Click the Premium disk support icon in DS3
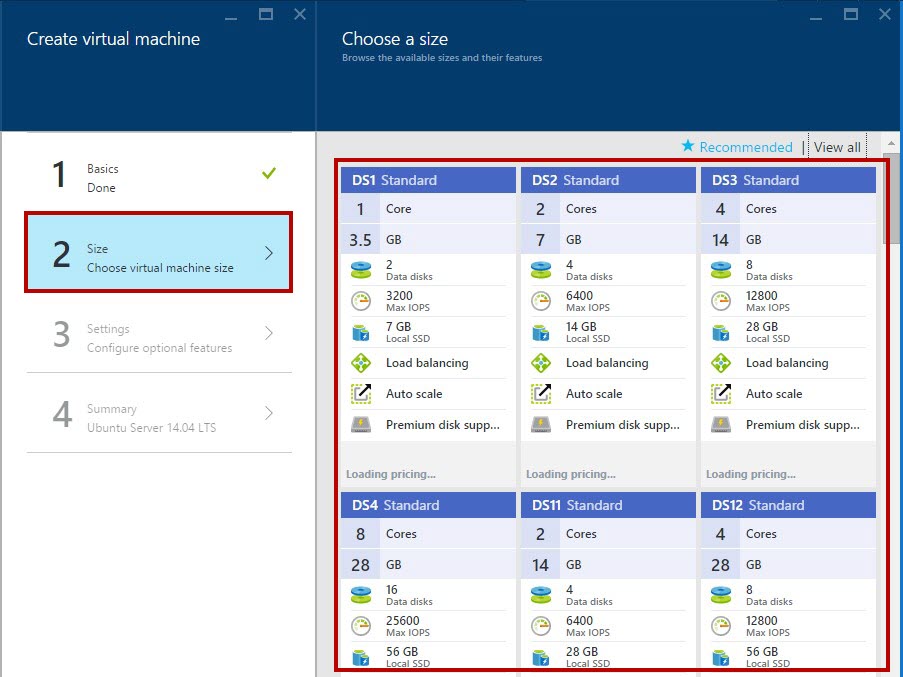 coord(721,425)
